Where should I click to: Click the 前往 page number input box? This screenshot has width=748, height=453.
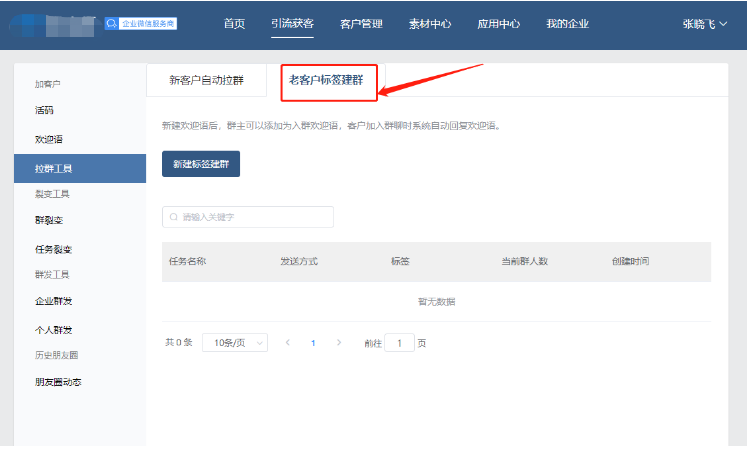tap(399, 343)
